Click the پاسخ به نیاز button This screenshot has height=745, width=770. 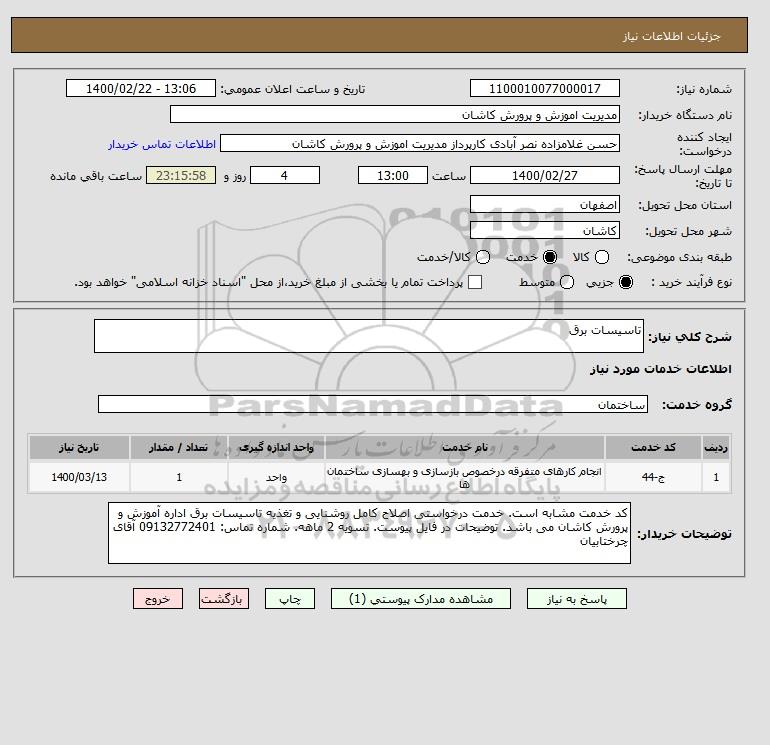pos(577,599)
